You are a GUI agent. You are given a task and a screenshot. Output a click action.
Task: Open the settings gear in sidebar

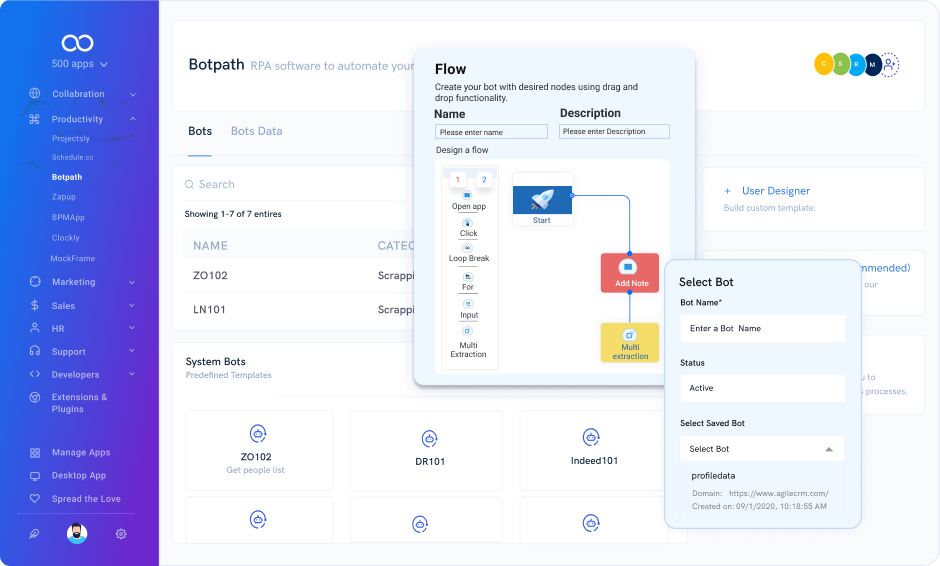121,534
